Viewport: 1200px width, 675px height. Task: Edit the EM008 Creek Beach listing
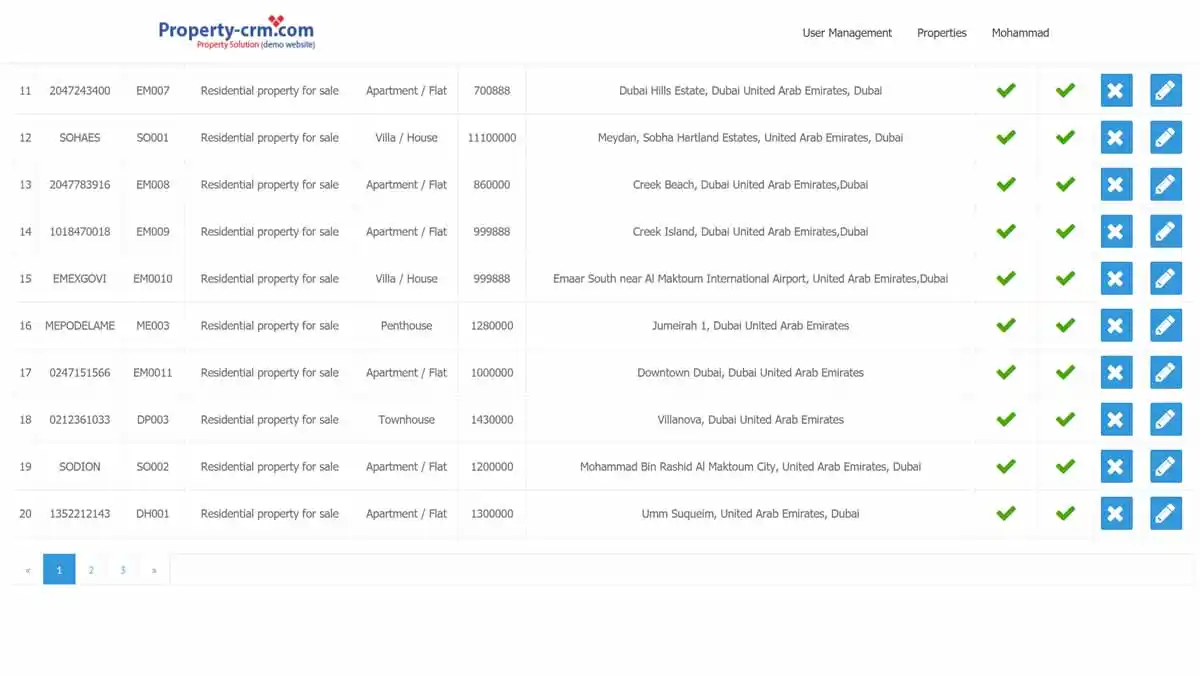(x=1166, y=185)
